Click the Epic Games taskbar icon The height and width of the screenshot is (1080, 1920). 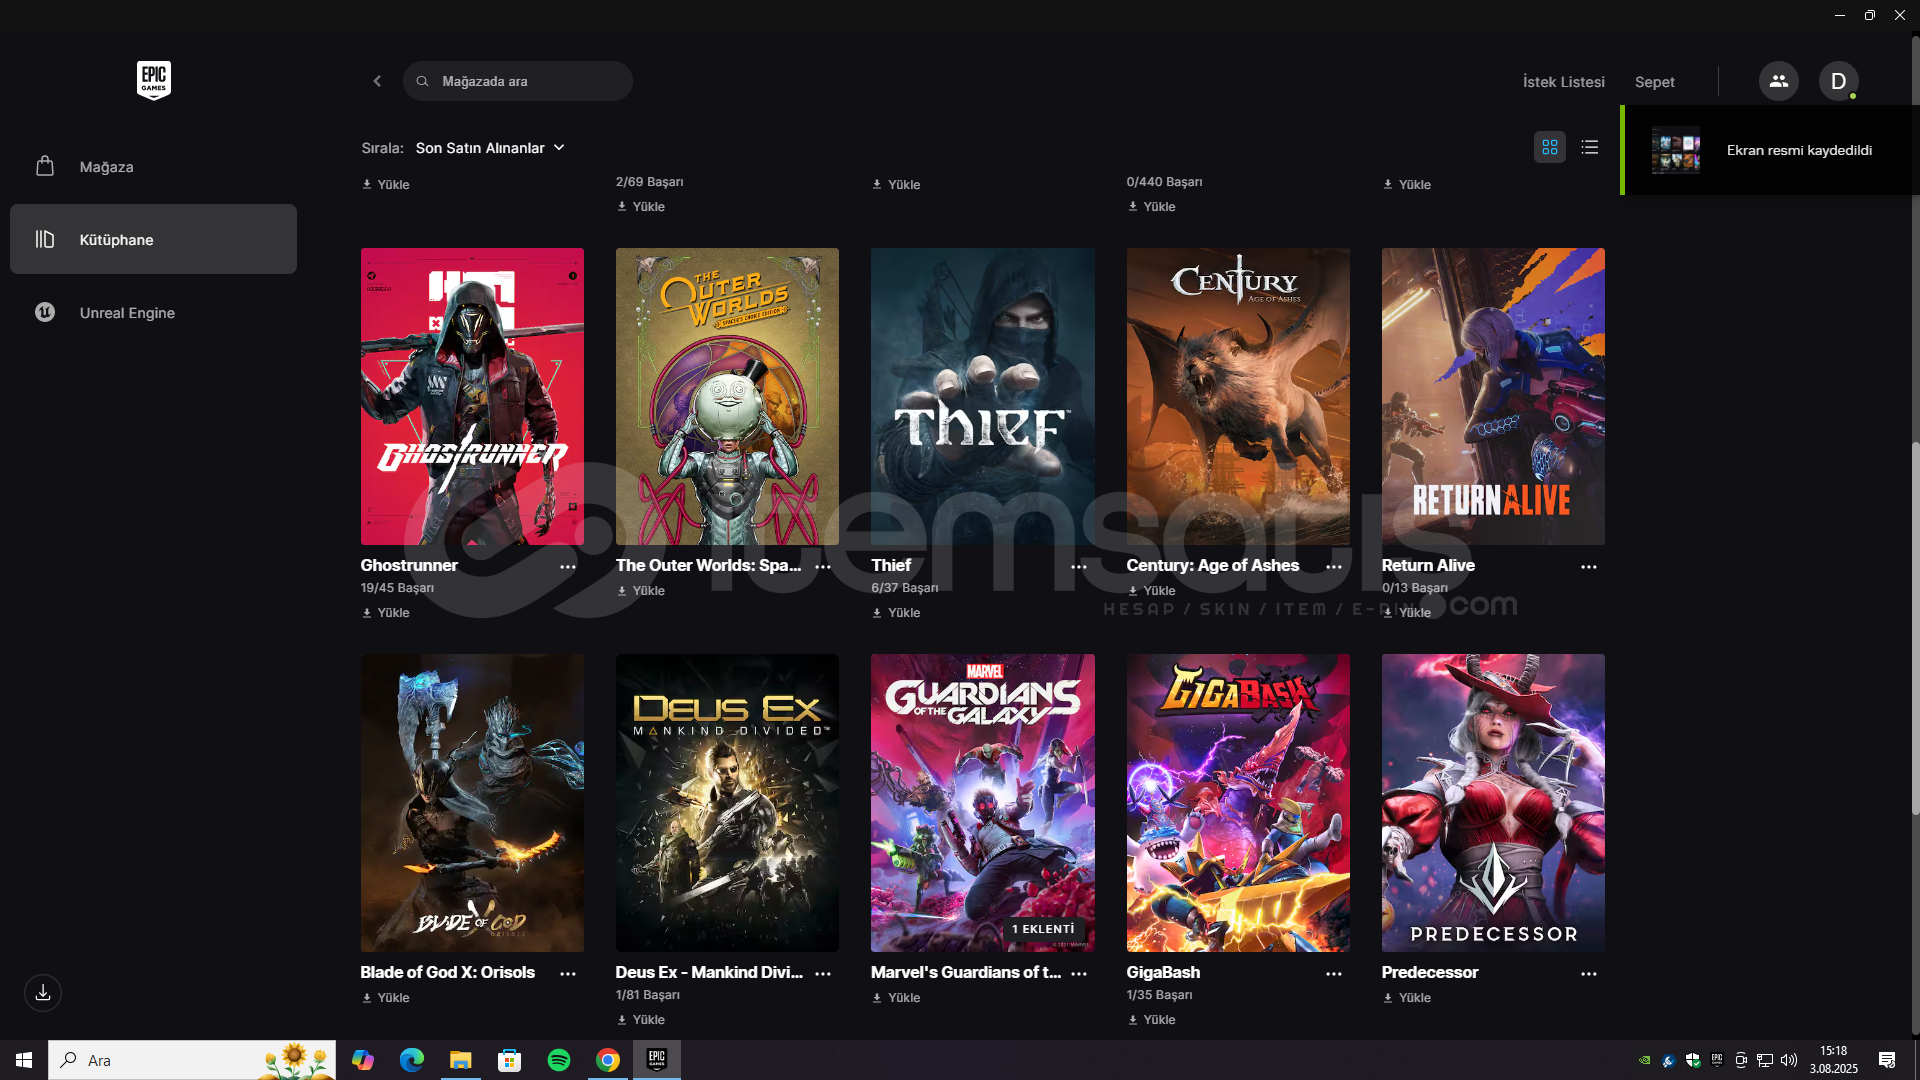[657, 1060]
